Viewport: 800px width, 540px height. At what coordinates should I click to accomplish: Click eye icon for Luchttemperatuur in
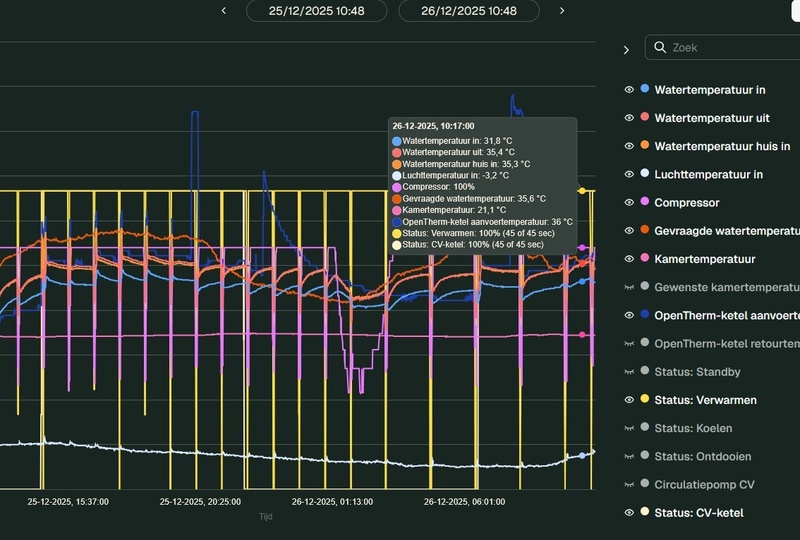click(629, 175)
